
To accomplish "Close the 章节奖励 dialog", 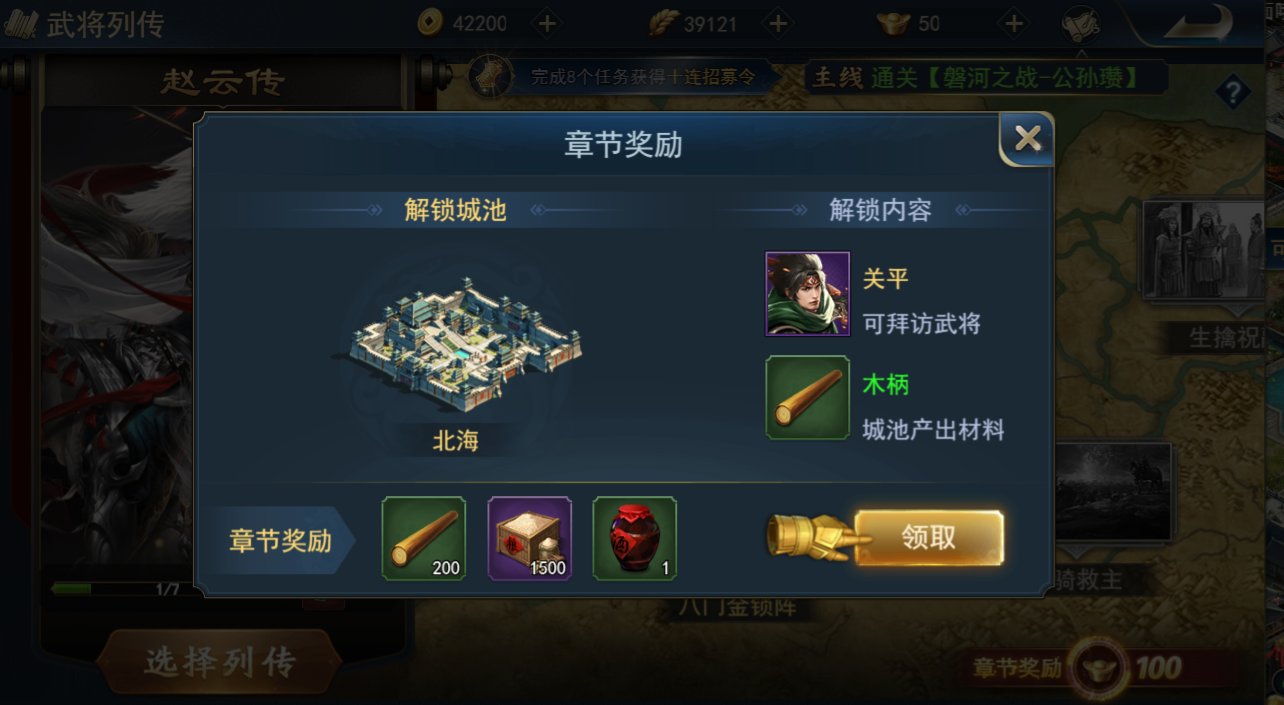I will tap(1027, 139).
